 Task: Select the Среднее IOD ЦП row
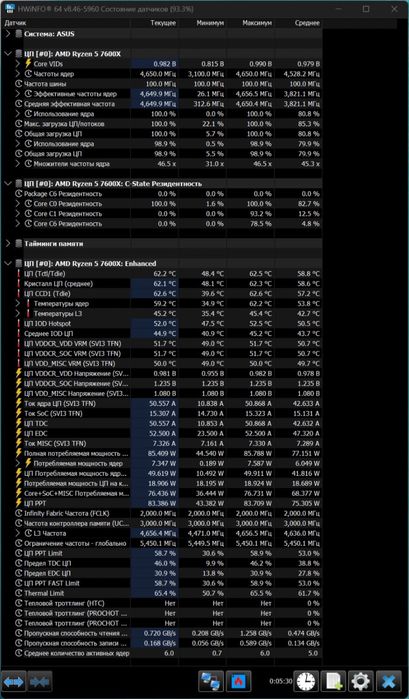pos(161,333)
